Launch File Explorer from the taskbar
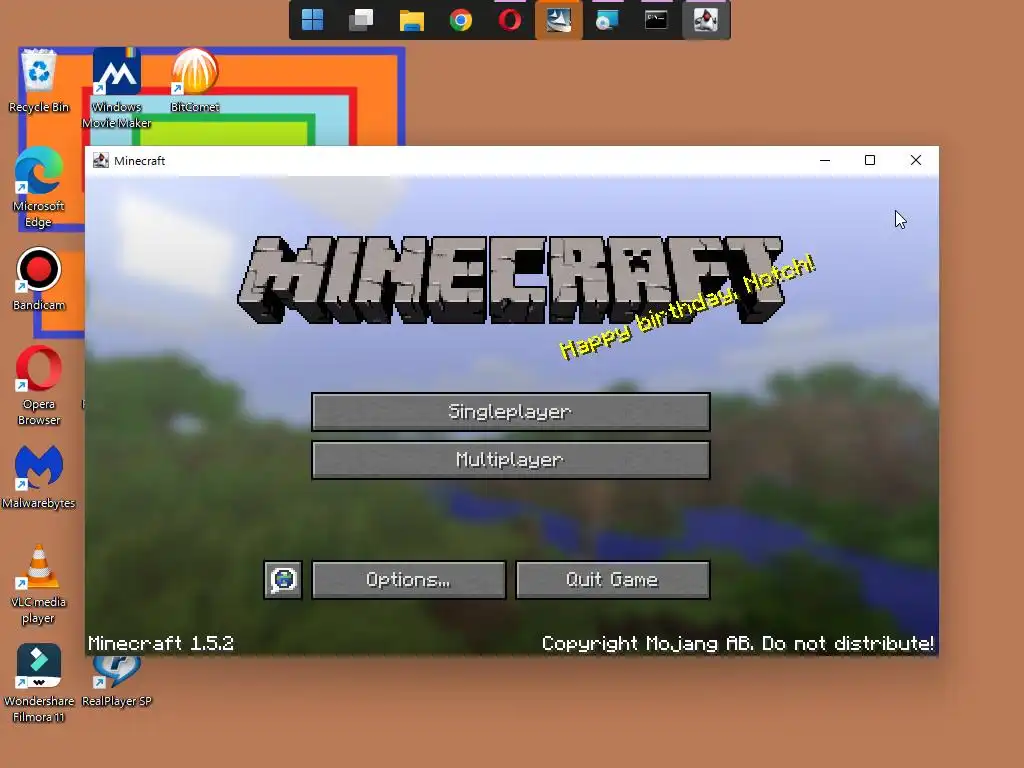This screenshot has width=1024, height=768. 411,20
